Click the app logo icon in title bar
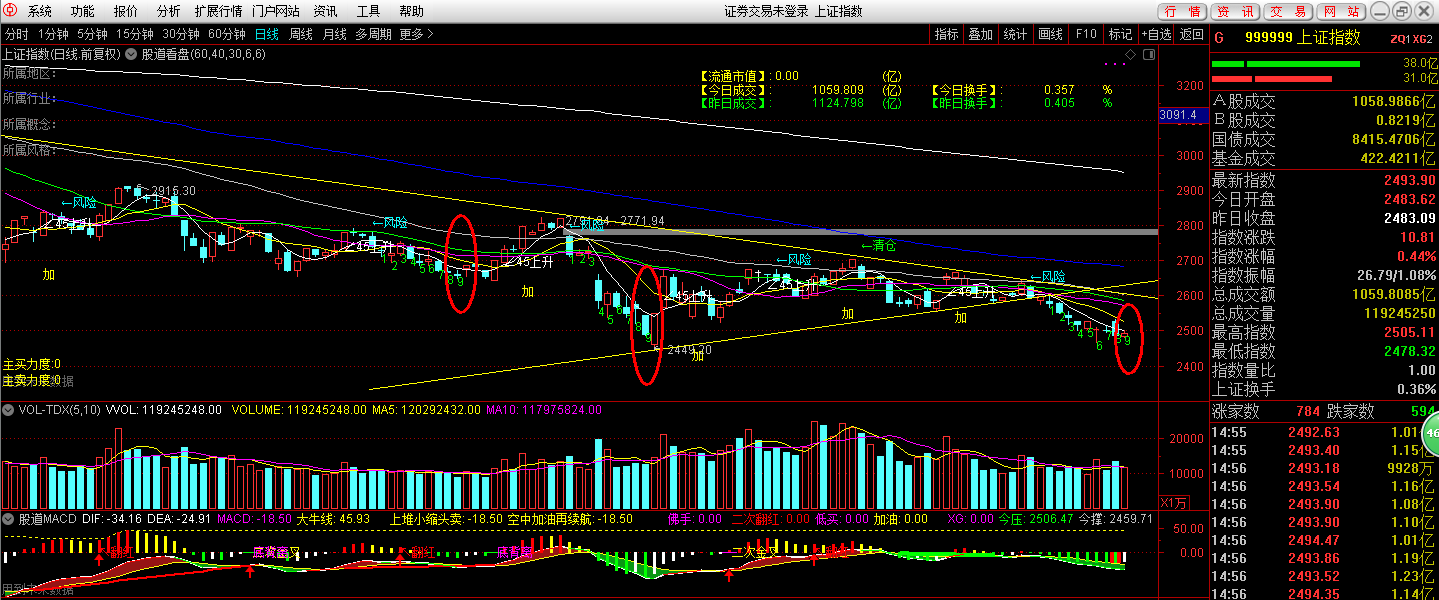Viewport: 1439px width, 600px height. tap(11, 11)
